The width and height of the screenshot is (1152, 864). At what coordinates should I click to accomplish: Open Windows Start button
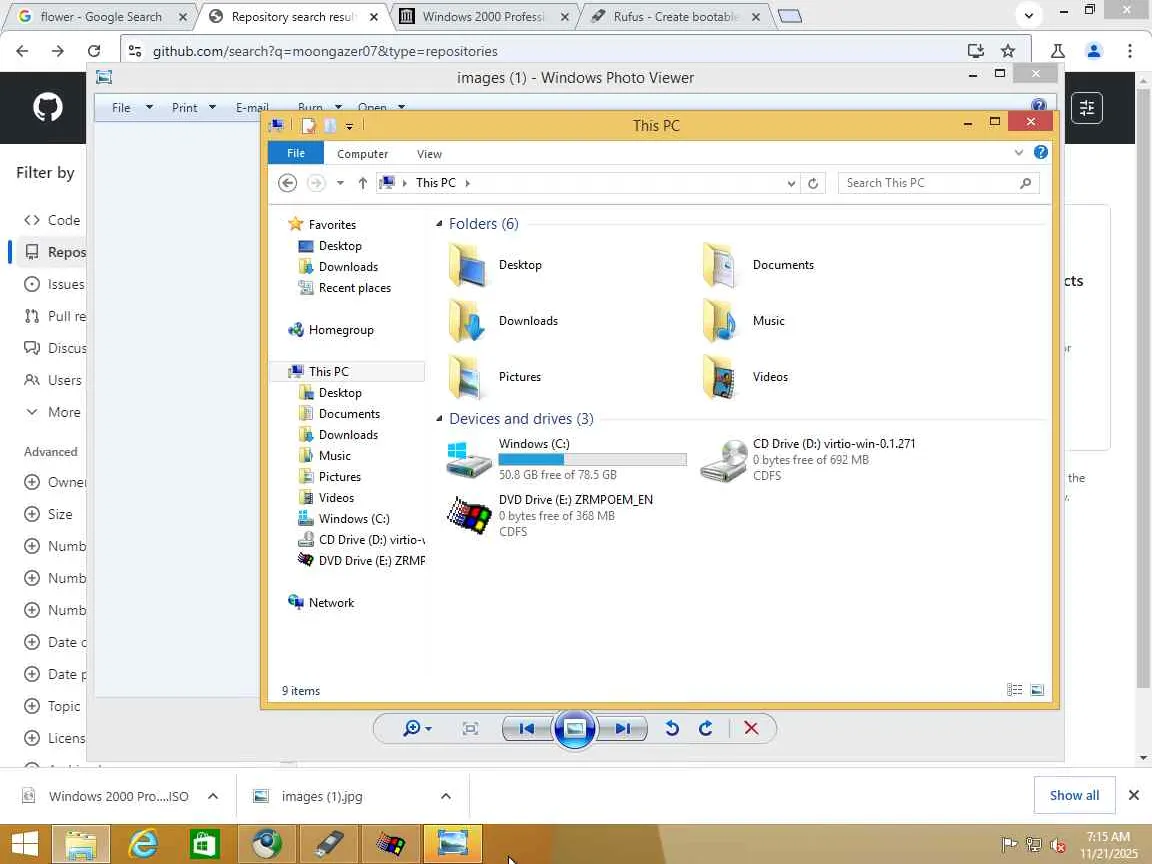(x=25, y=843)
